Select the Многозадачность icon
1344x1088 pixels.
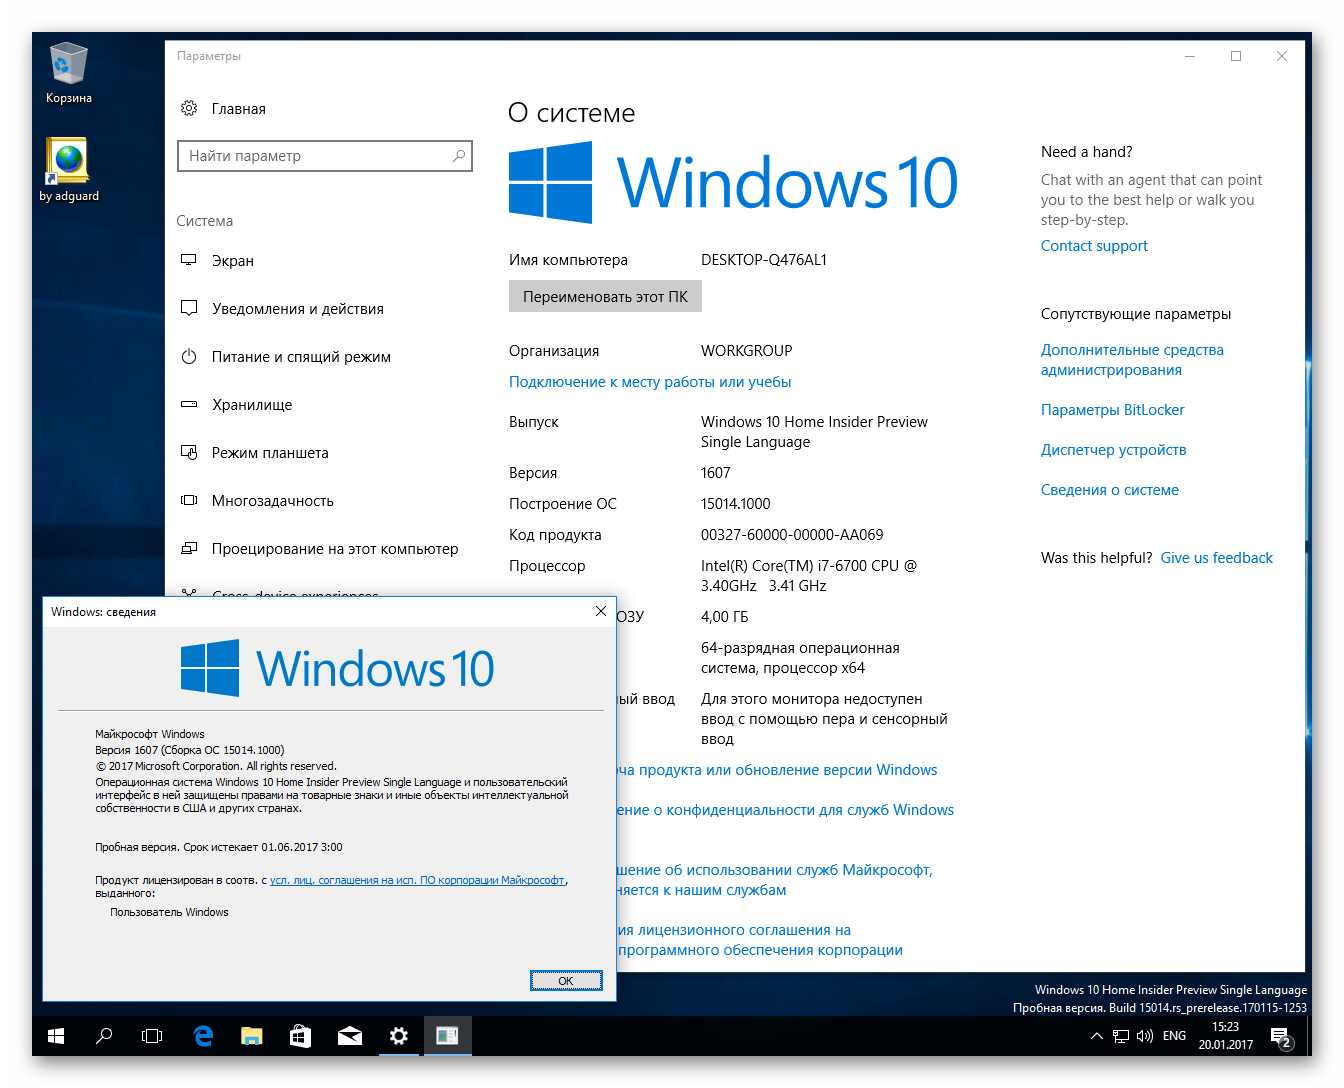click(189, 500)
